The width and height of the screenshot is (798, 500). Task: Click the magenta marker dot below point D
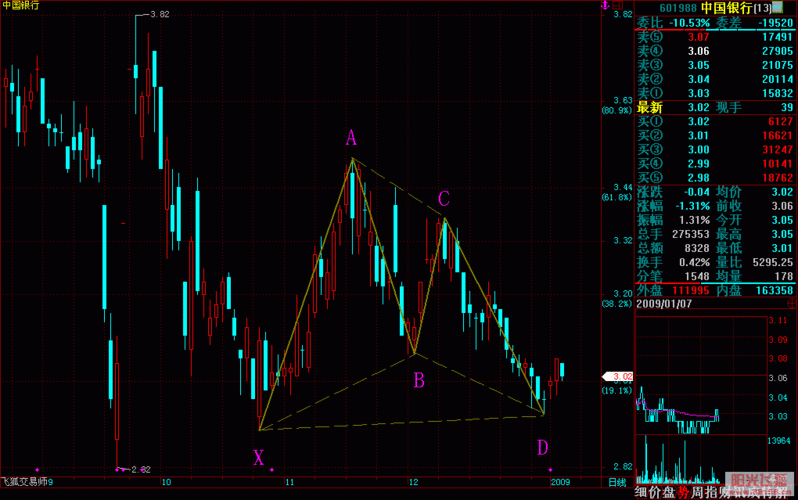(549, 468)
